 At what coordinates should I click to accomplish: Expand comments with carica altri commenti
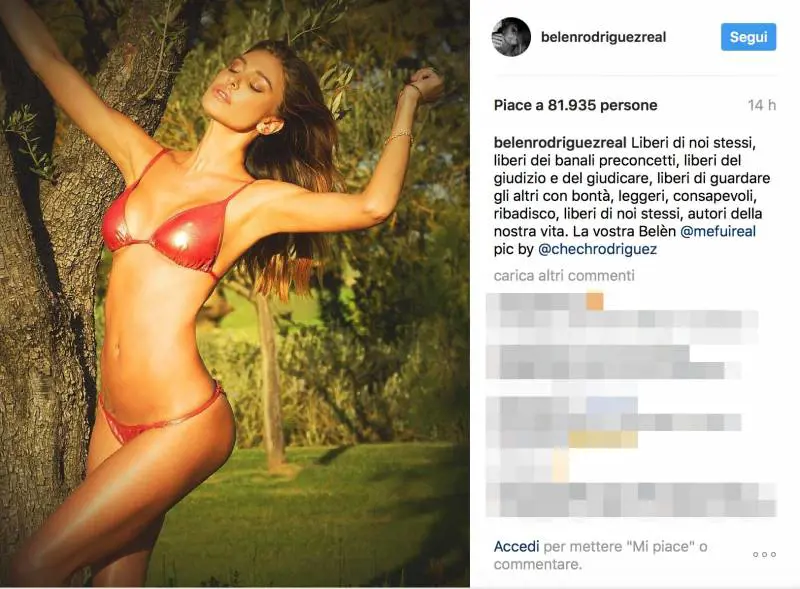(564, 276)
